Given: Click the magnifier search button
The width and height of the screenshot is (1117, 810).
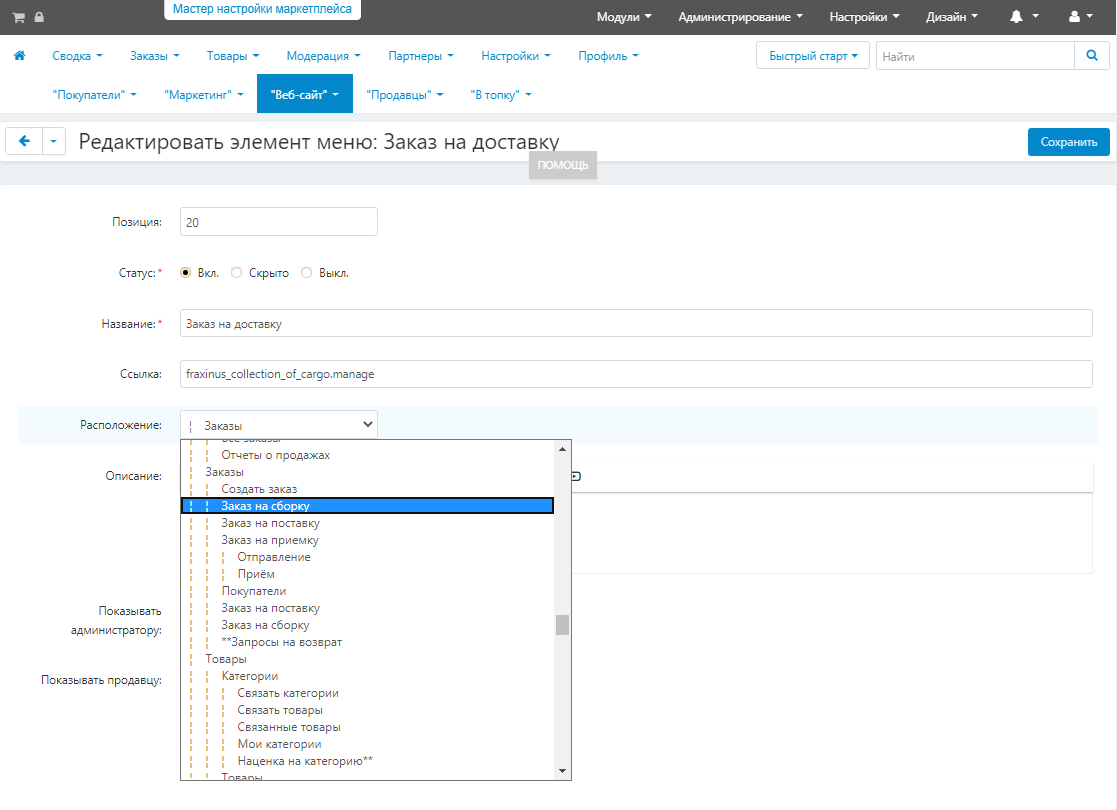Looking at the screenshot, I should [1091, 56].
